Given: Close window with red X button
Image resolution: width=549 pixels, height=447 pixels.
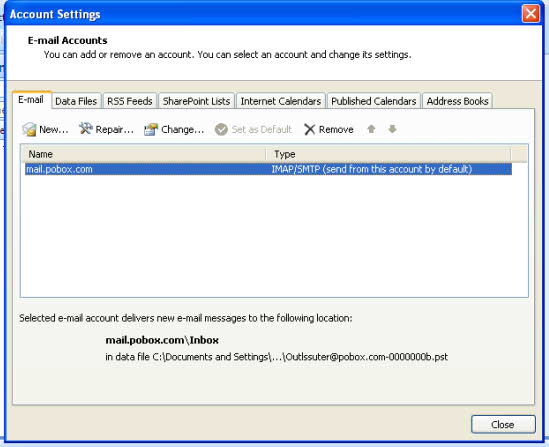Looking at the screenshot, I should click(530, 14).
